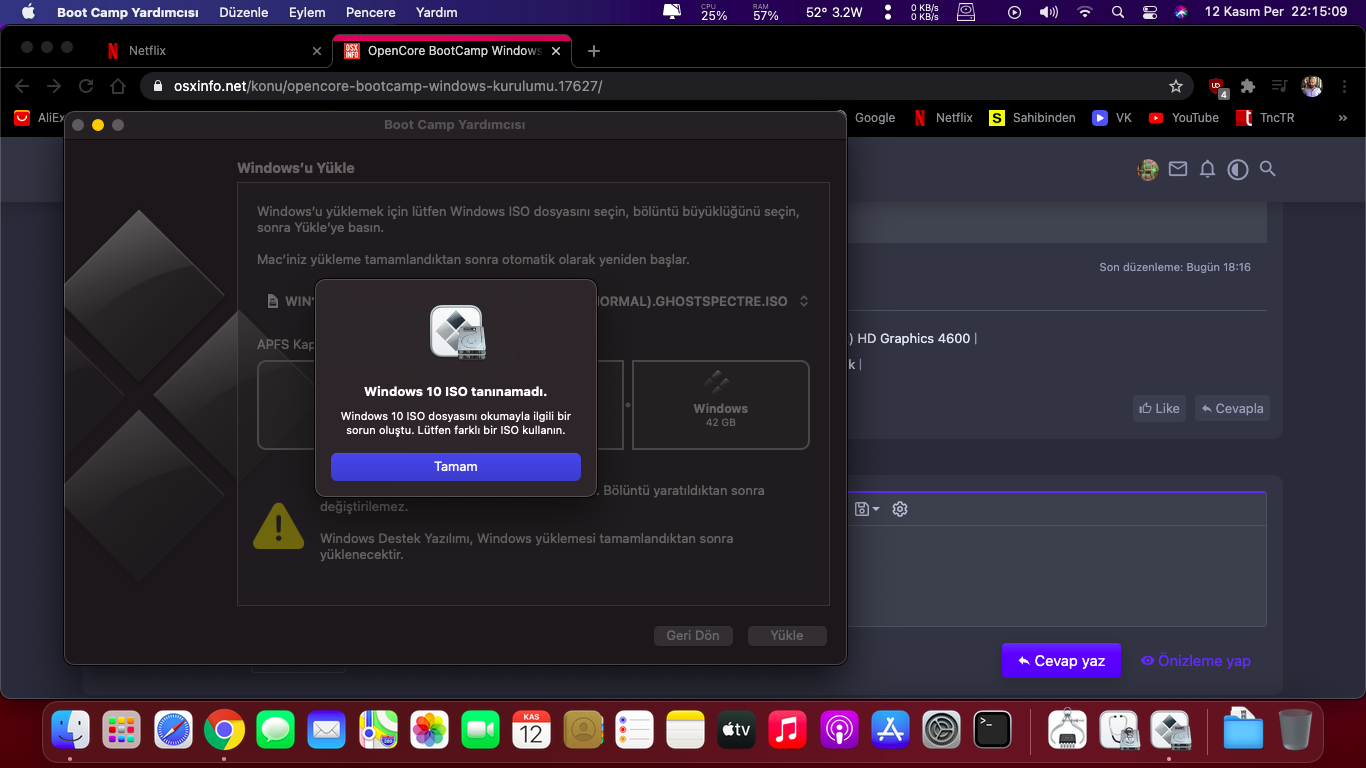Open the forum notifications bell
Screen dimensions: 1366x768
(1207, 170)
